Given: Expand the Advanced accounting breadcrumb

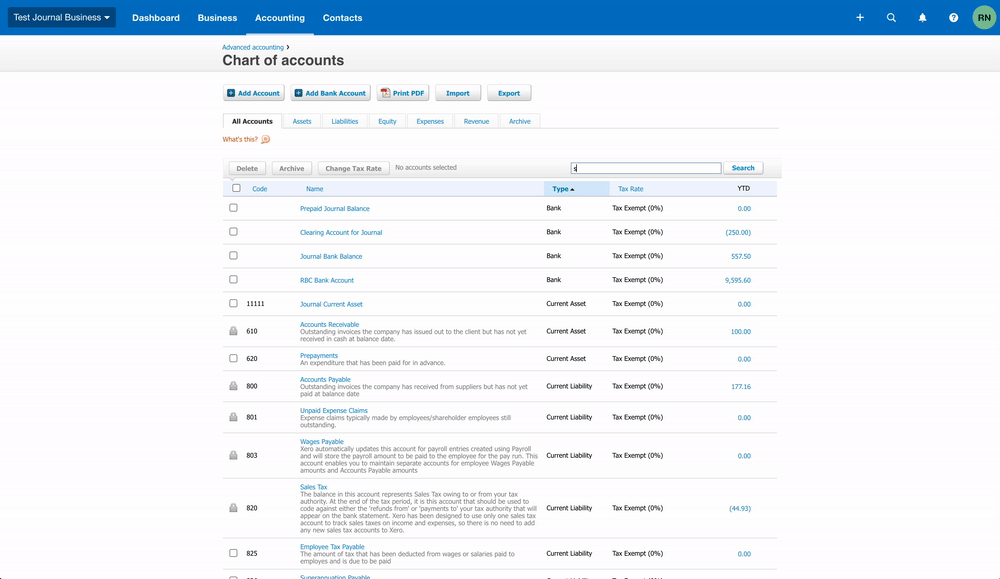Looking at the screenshot, I should pyautogui.click(x=253, y=46).
